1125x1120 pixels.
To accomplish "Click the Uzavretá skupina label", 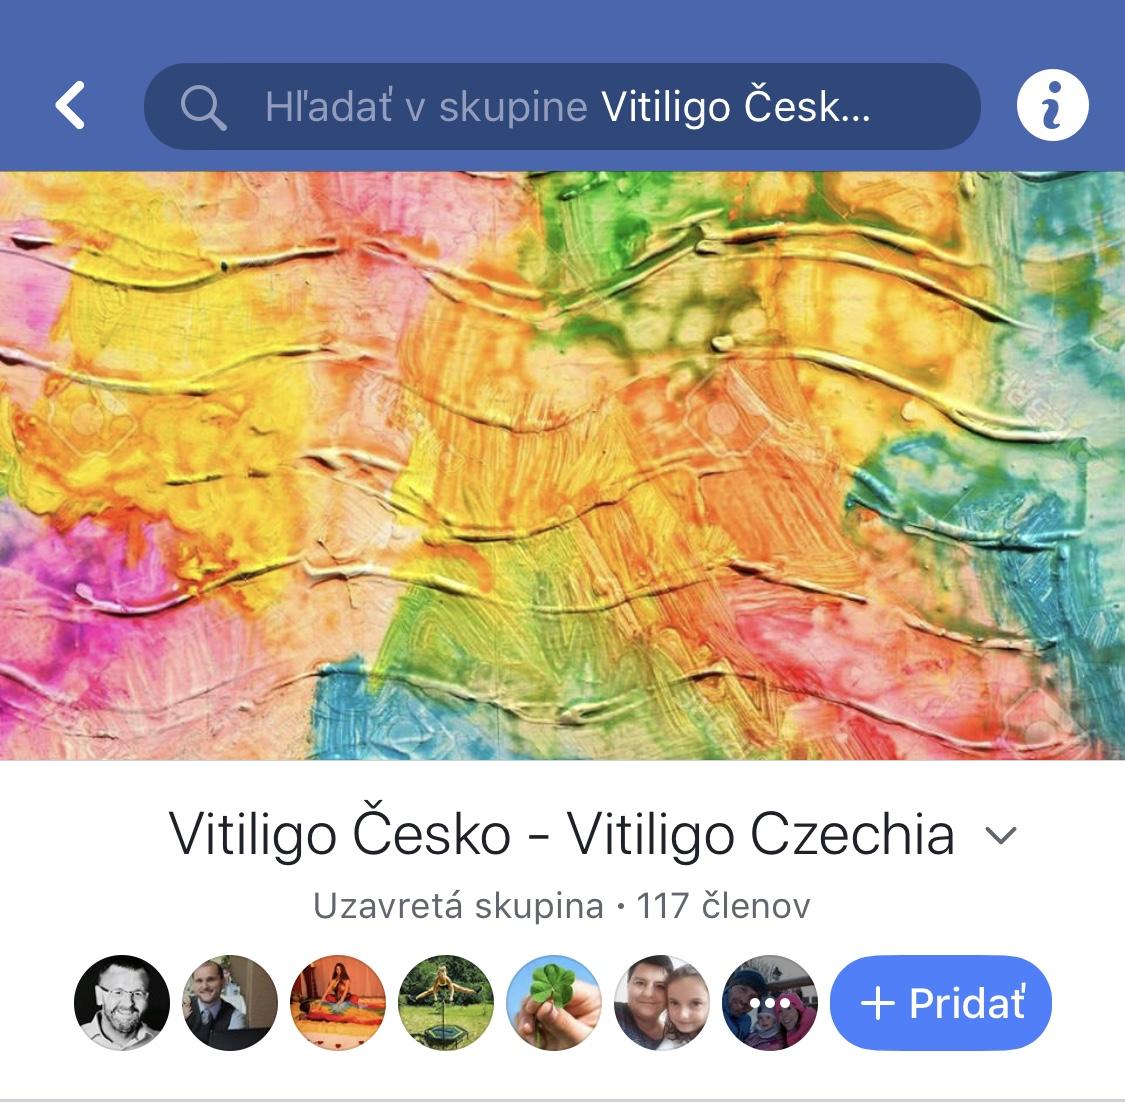I will (x=458, y=905).
